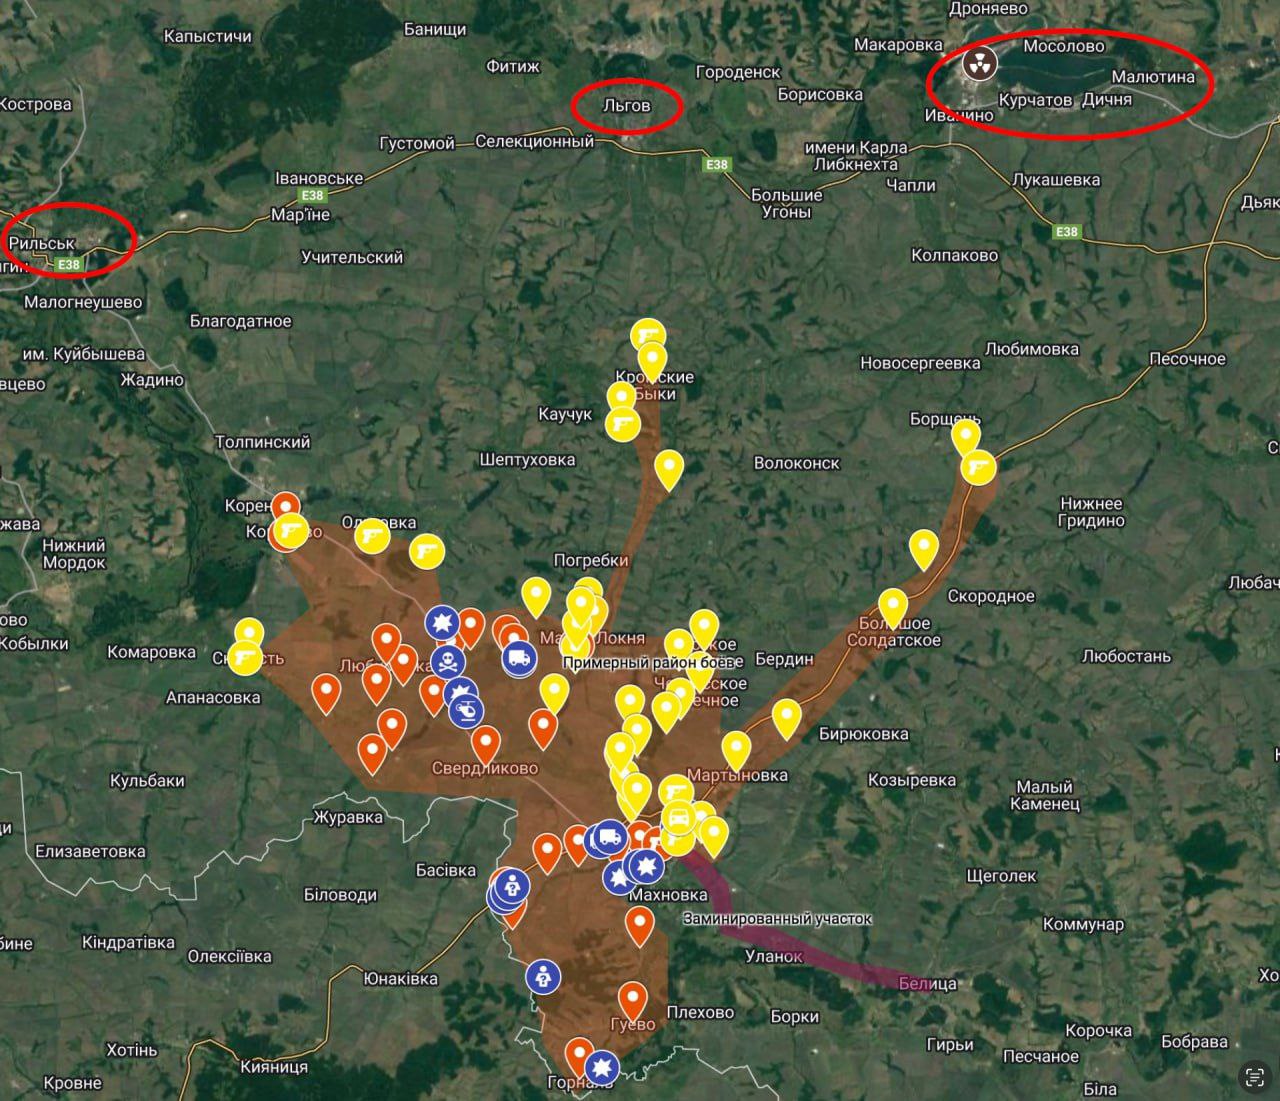Select the blue skull and crossbones marker

[447, 662]
